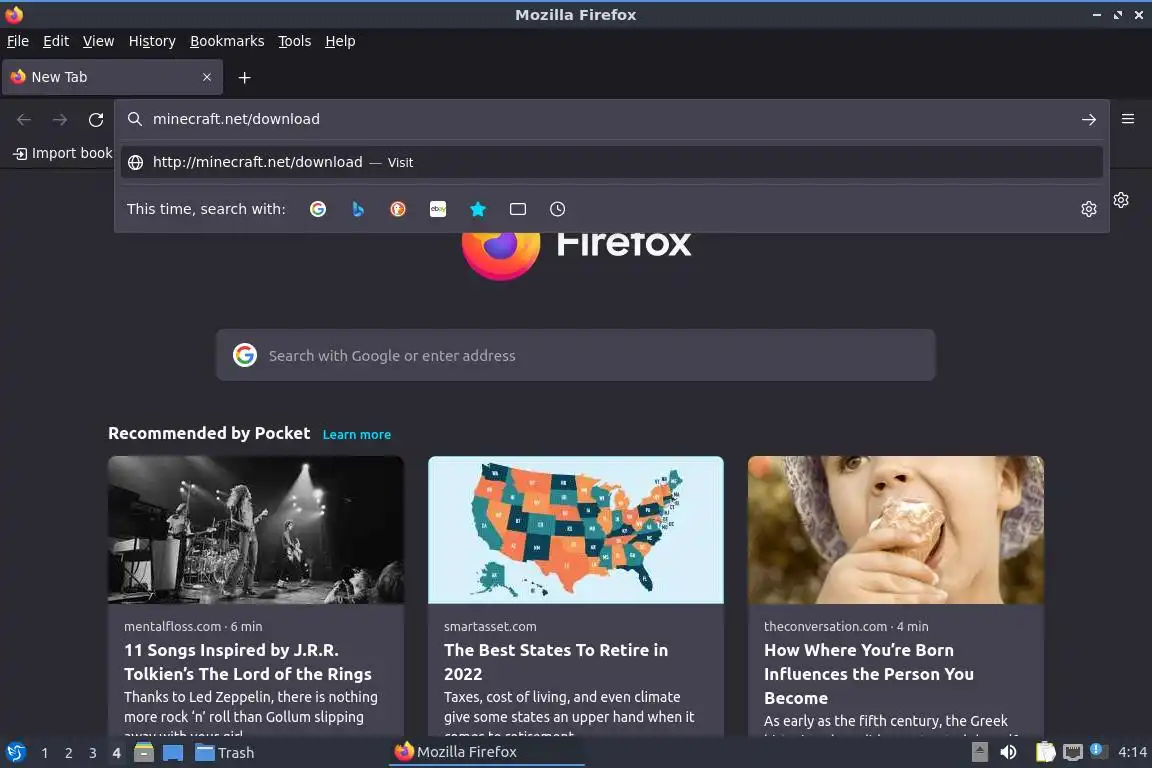Search with Bing from the address dropdown
Image resolution: width=1152 pixels, height=768 pixels.
click(x=358, y=209)
